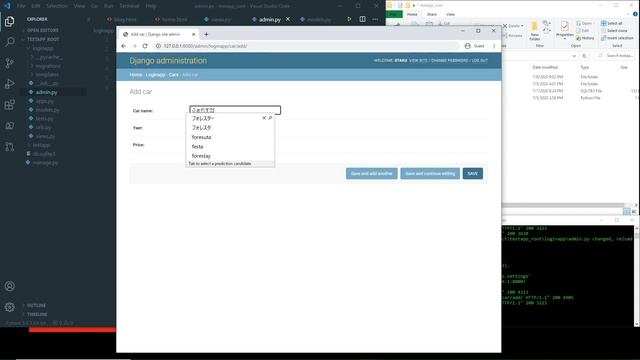The image size is (640, 360).
Task: Click the LOG OUT link
Action: 480,60
